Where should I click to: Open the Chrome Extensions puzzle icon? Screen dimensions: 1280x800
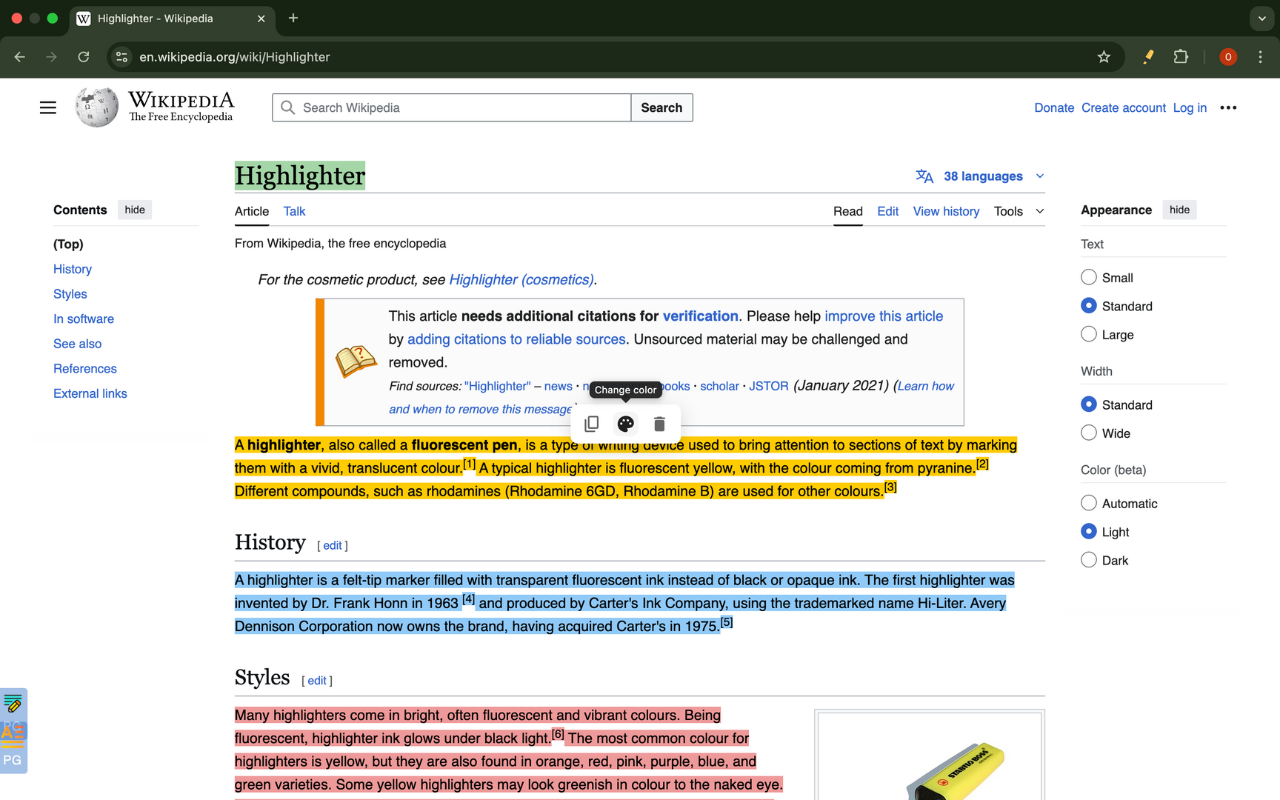1181,57
